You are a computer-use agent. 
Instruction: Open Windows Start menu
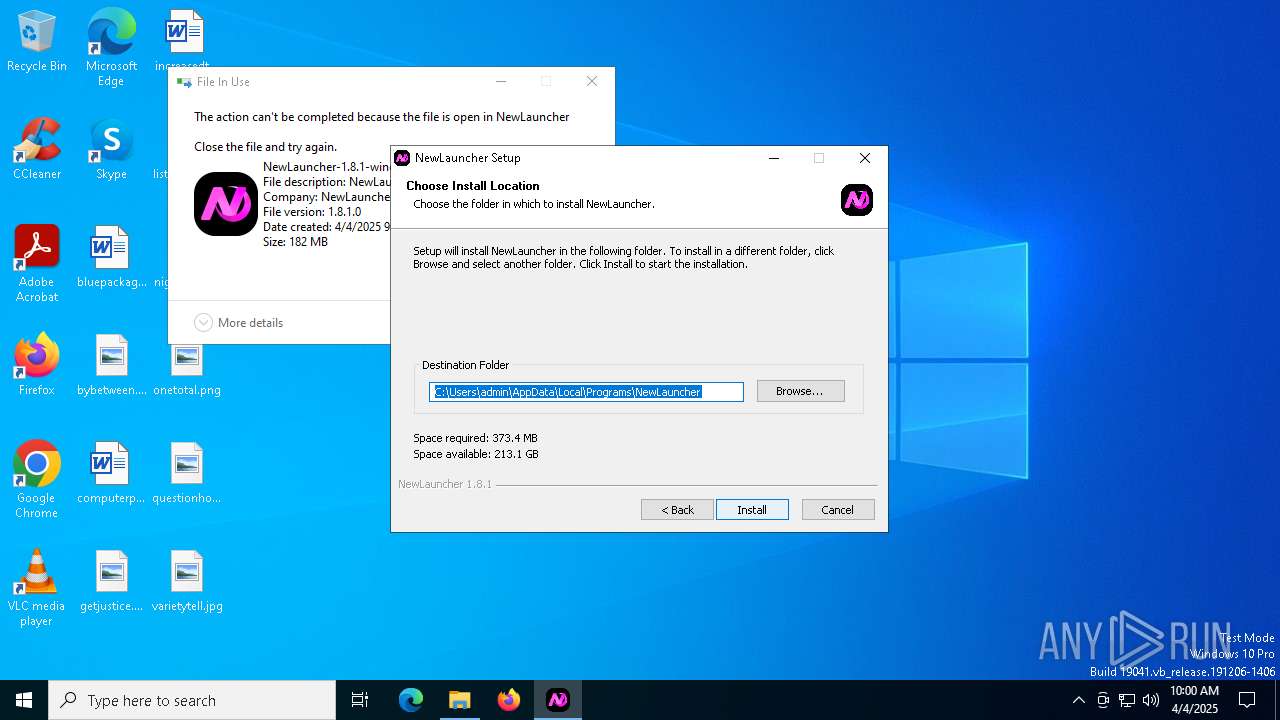point(24,700)
